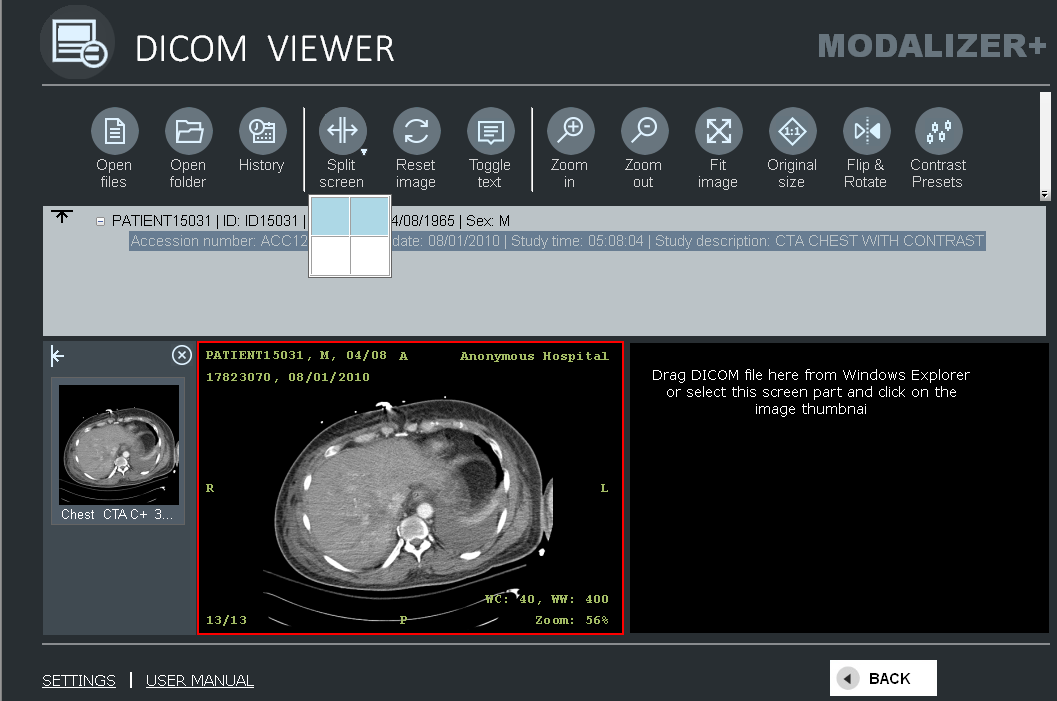This screenshot has width=1057, height=701.
Task: Open the SETTINGS link
Action: [x=79, y=680]
